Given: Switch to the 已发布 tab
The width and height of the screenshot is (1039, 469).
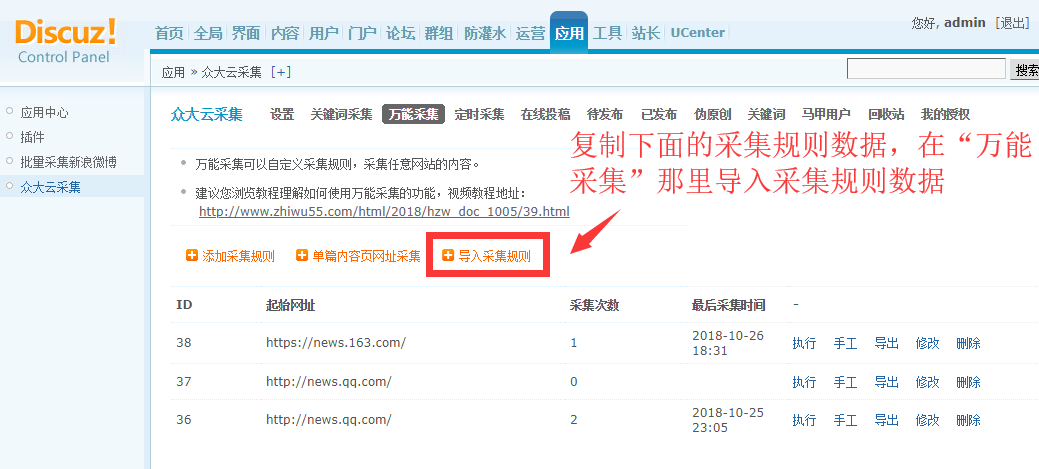Looking at the screenshot, I should pyautogui.click(x=659, y=115).
